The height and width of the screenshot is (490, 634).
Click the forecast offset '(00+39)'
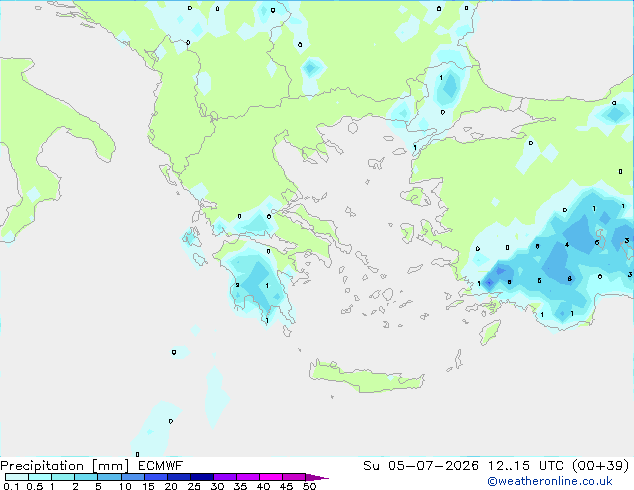601,466
